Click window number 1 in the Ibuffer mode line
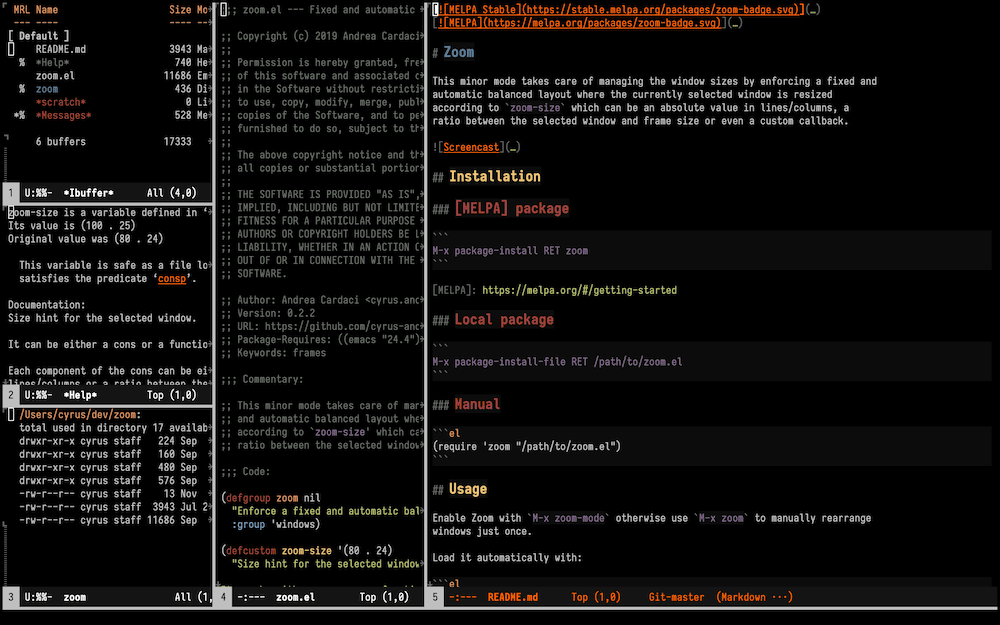The width and height of the screenshot is (1000, 625). click(x=11, y=193)
